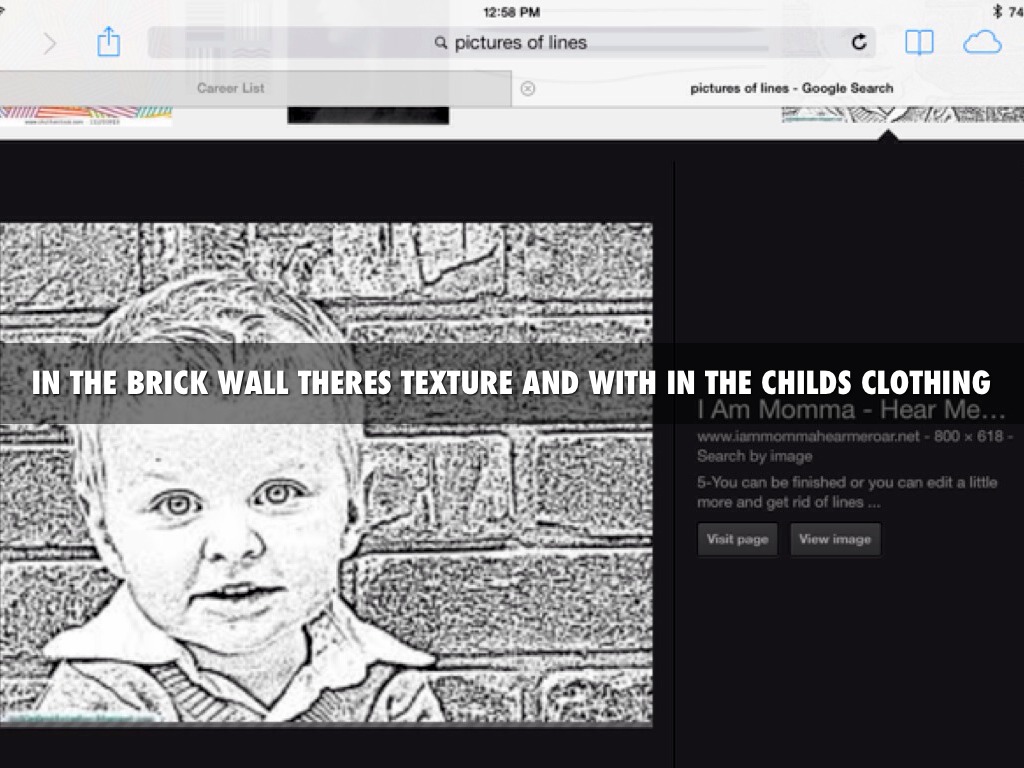The height and width of the screenshot is (768, 1024).
Task: Select the dark thumbnail in results row
Action: 368,115
